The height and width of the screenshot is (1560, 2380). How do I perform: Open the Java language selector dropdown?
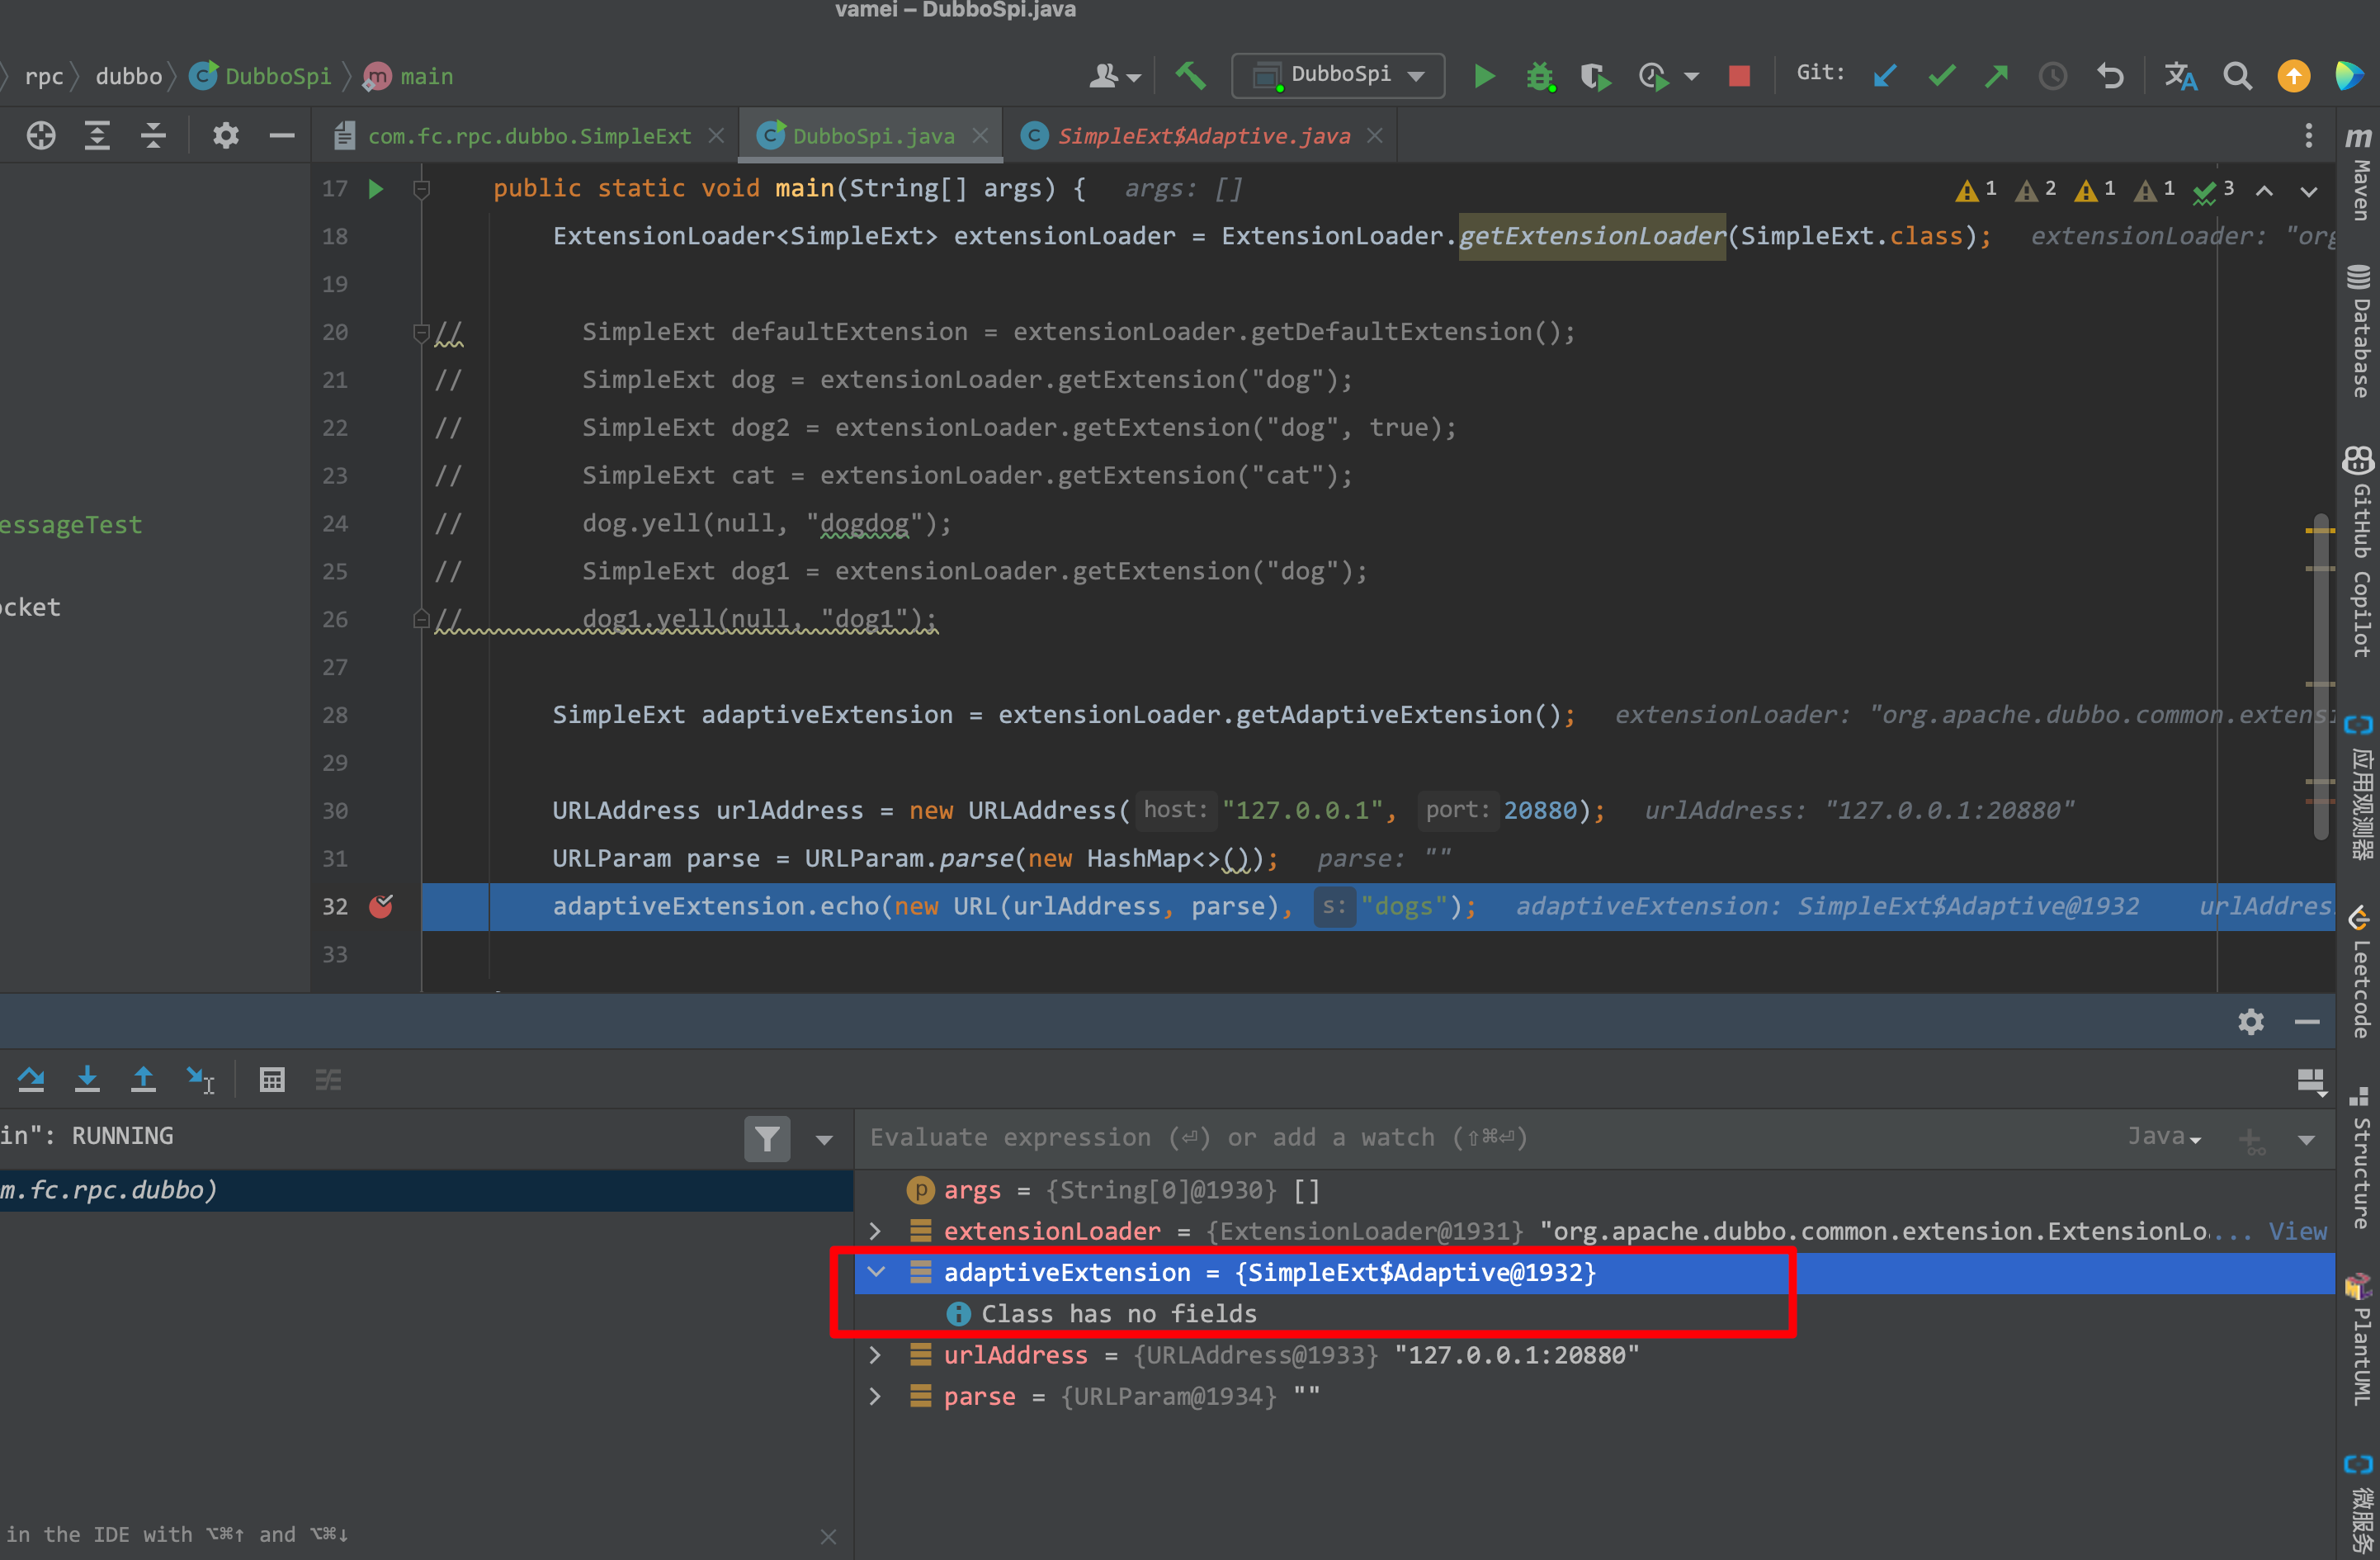[x=2164, y=1137]
